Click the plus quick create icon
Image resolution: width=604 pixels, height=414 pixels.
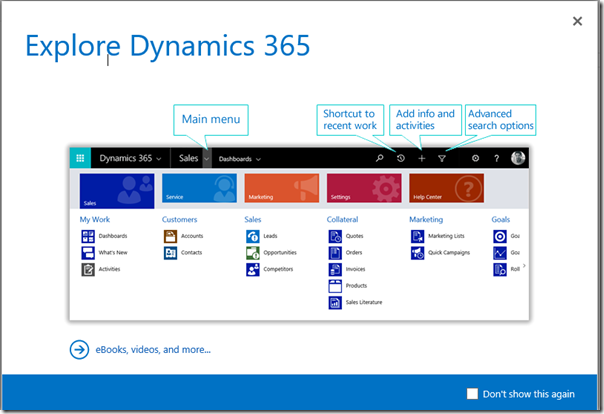[422, 158]
